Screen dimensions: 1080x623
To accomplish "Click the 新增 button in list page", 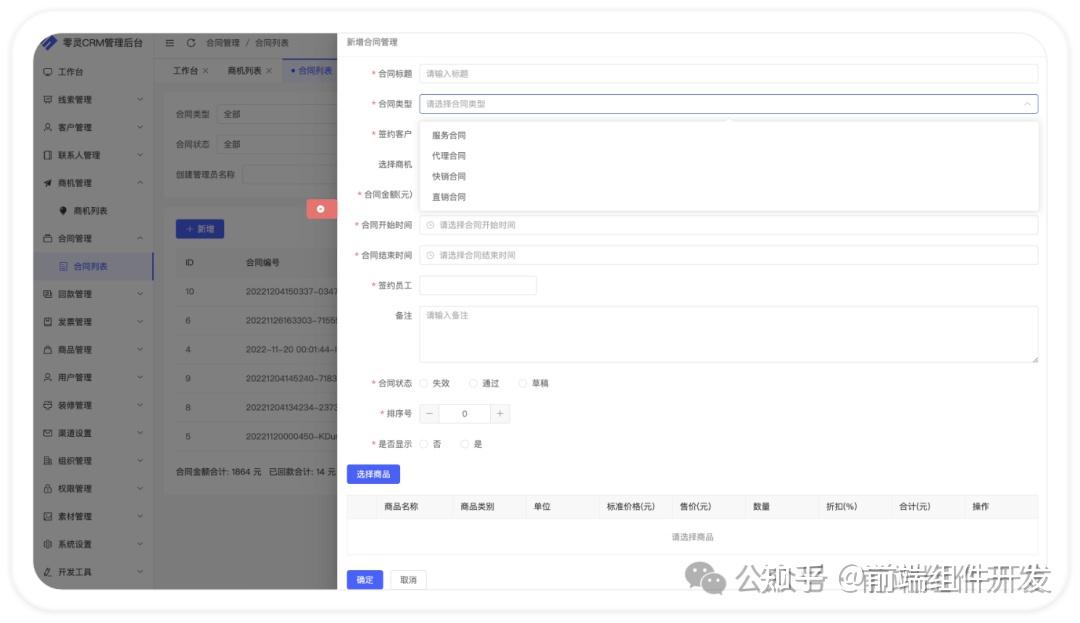I will 200,229.
